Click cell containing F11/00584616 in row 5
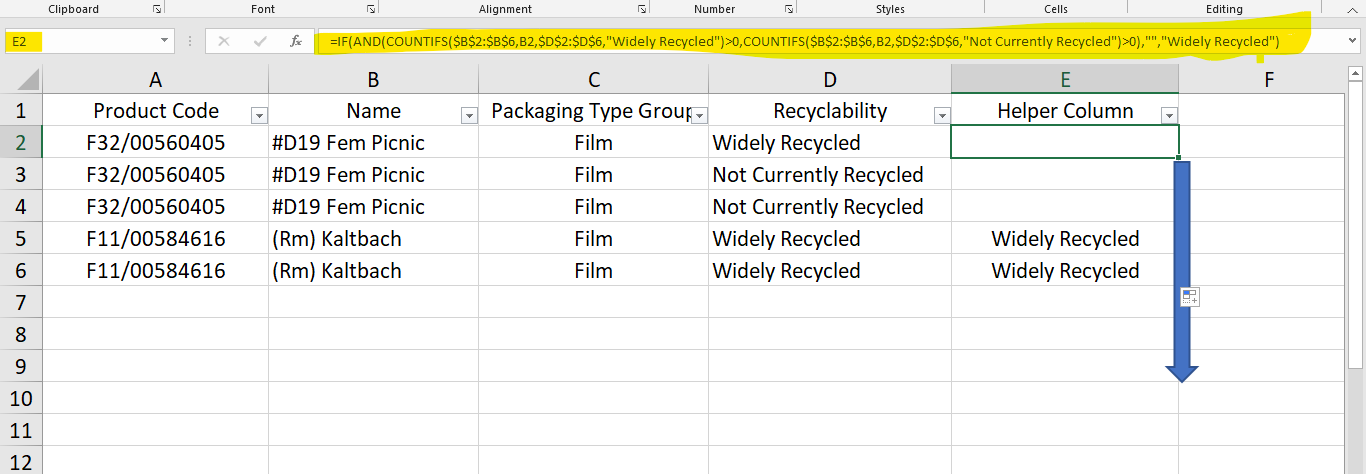 (156, 239)
